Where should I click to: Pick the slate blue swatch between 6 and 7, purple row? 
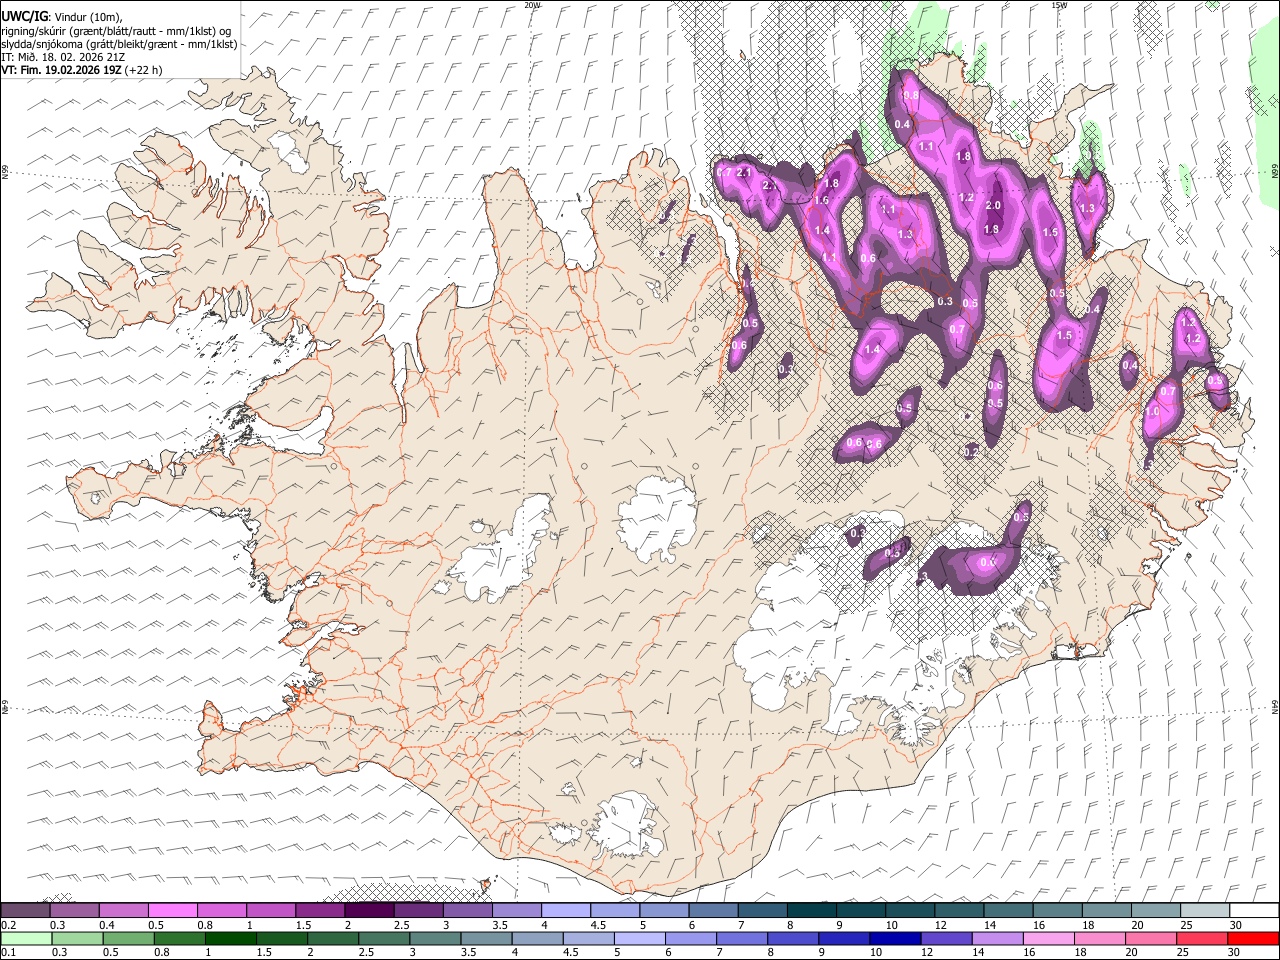click(x=713, y=910)
